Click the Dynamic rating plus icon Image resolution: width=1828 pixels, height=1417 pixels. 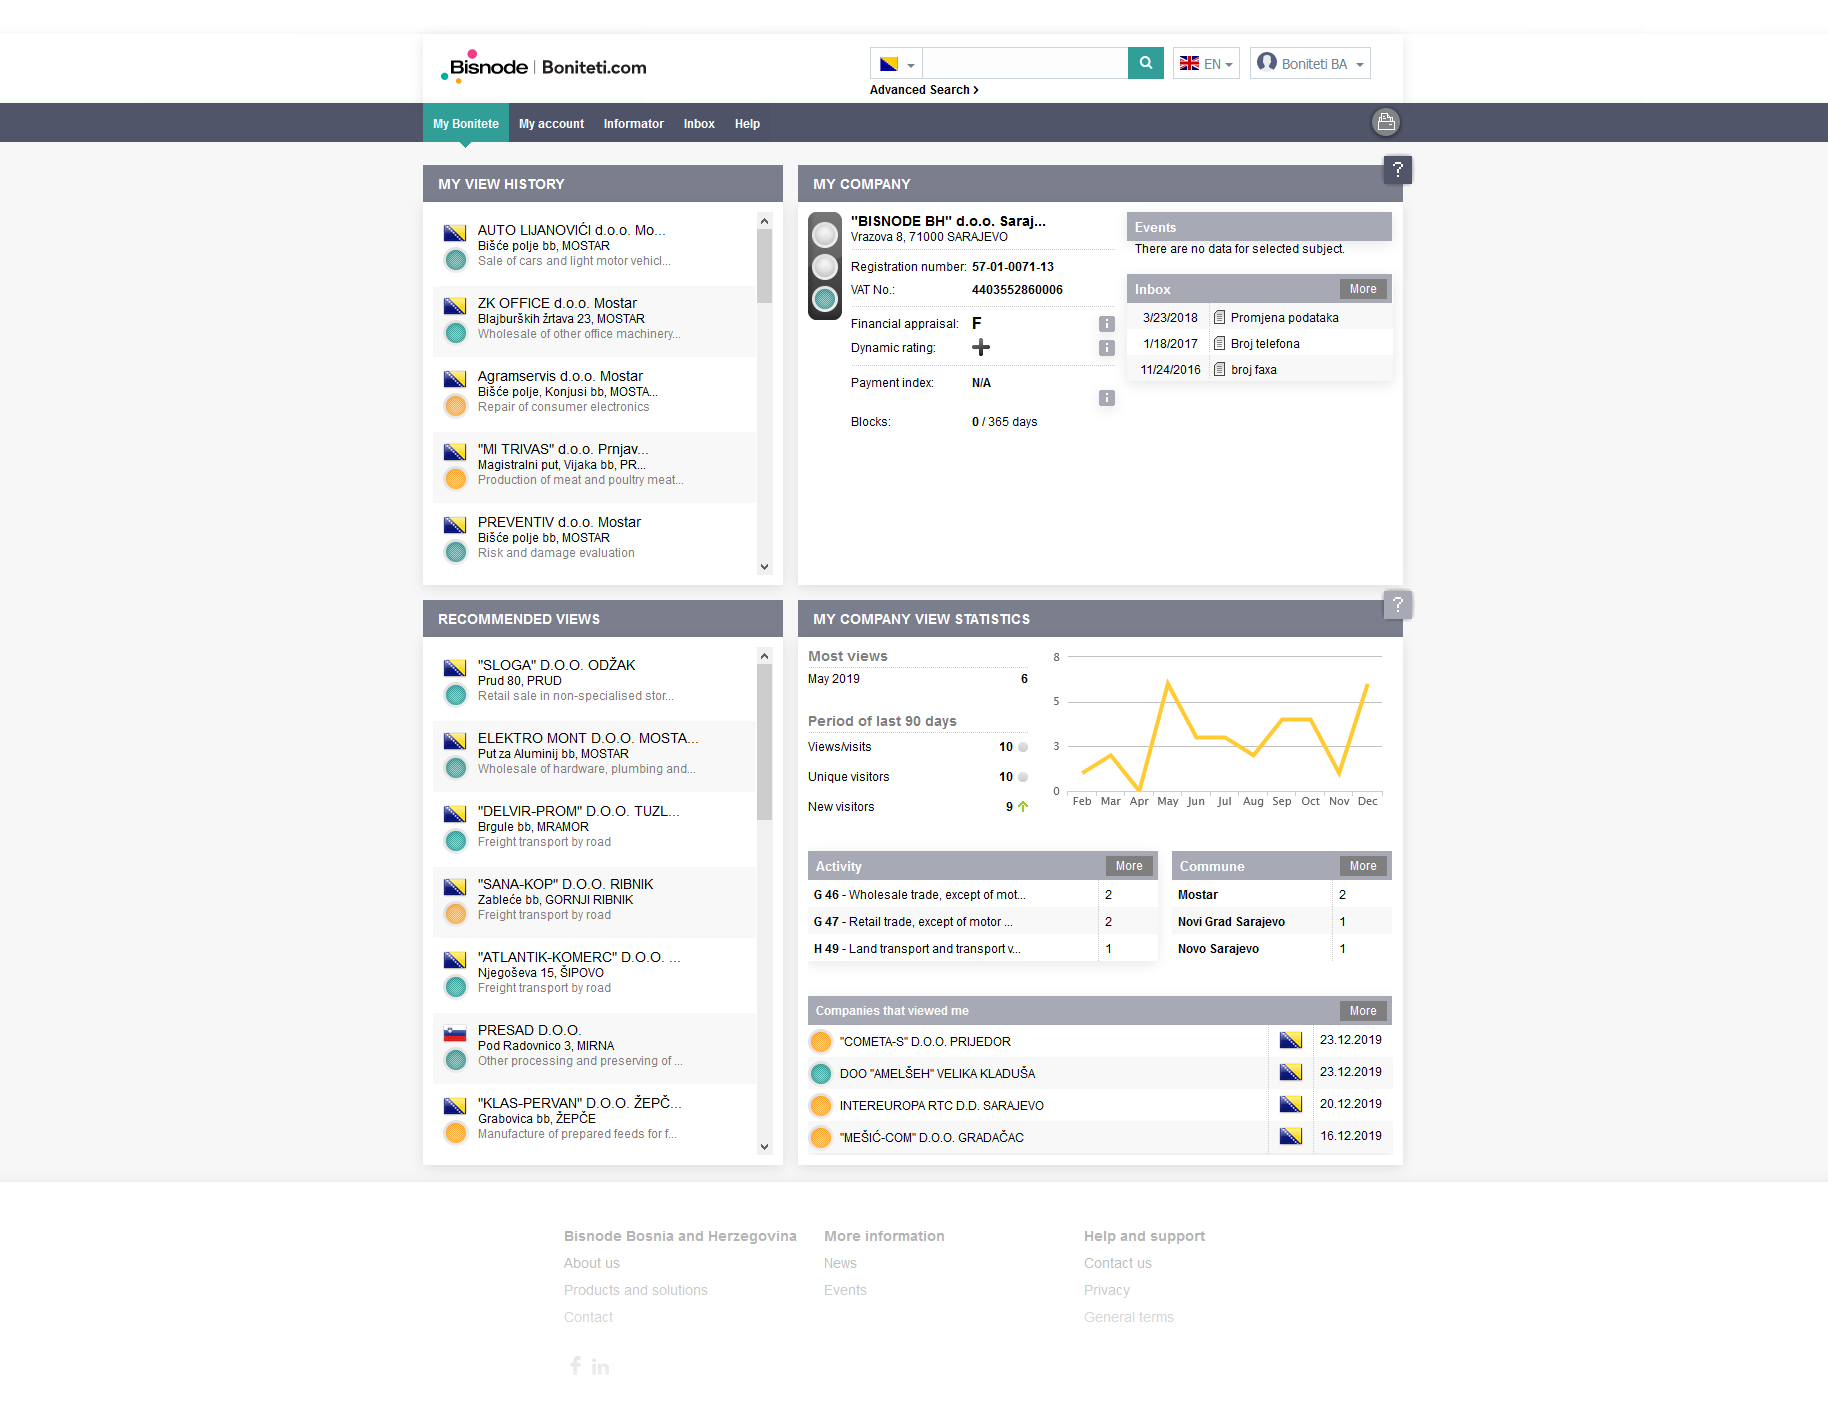tap(980, 347)
